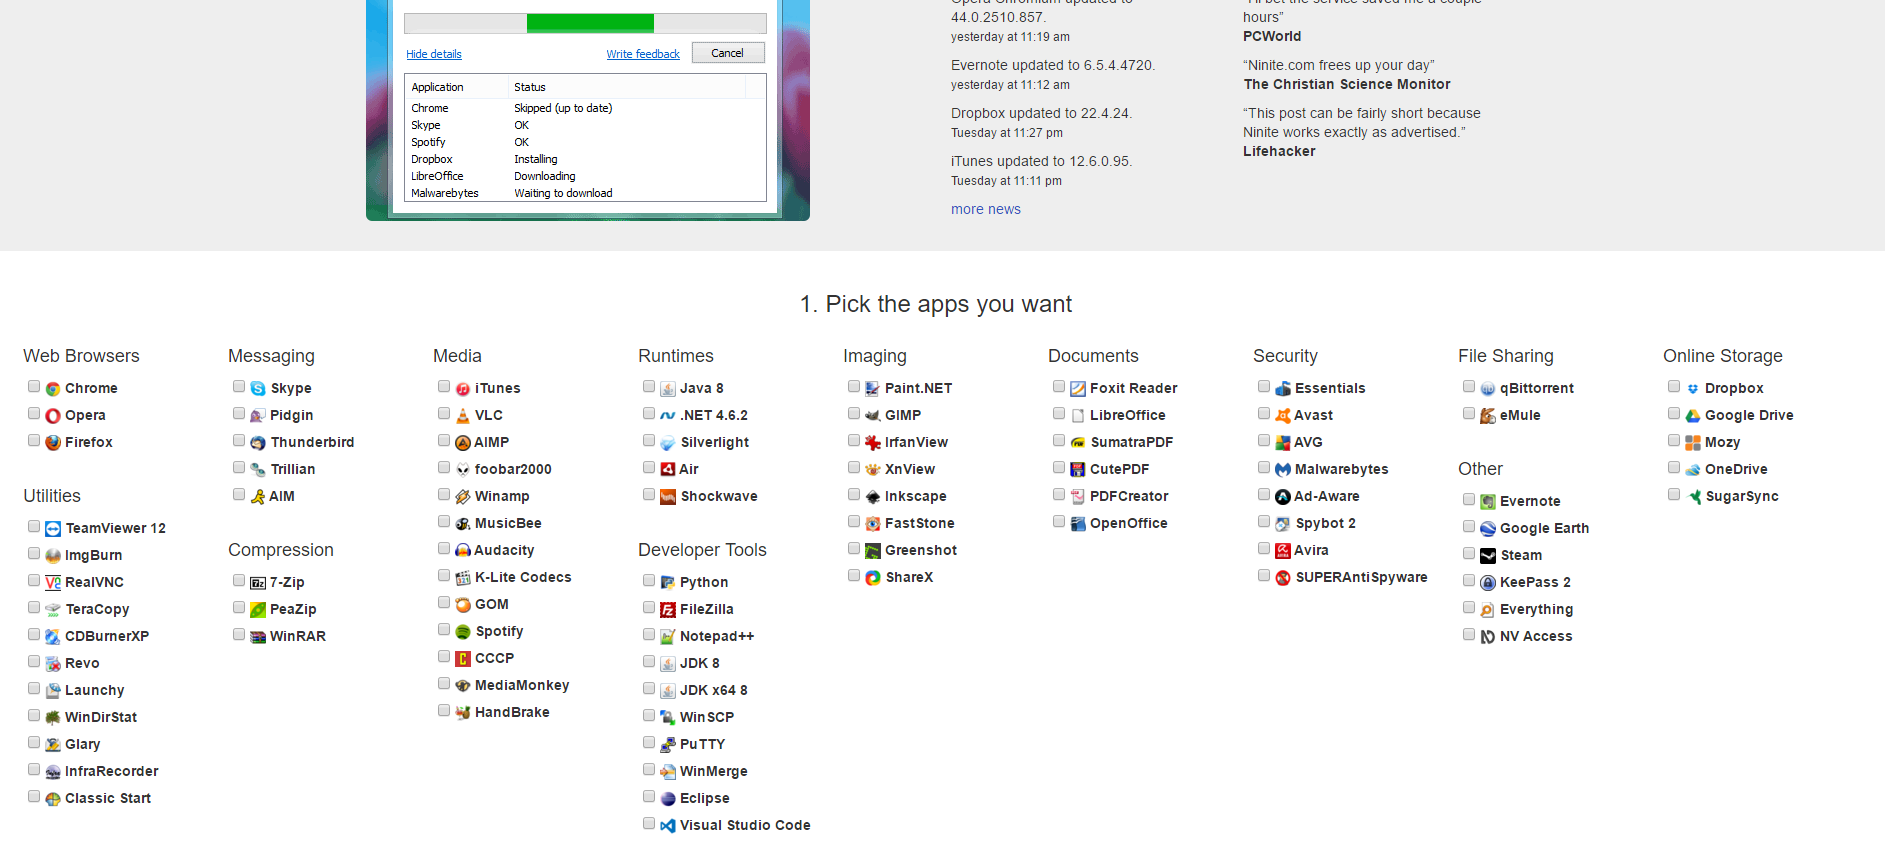Click the VLC cone icon

pyautogui.click(x=463, y=416)
